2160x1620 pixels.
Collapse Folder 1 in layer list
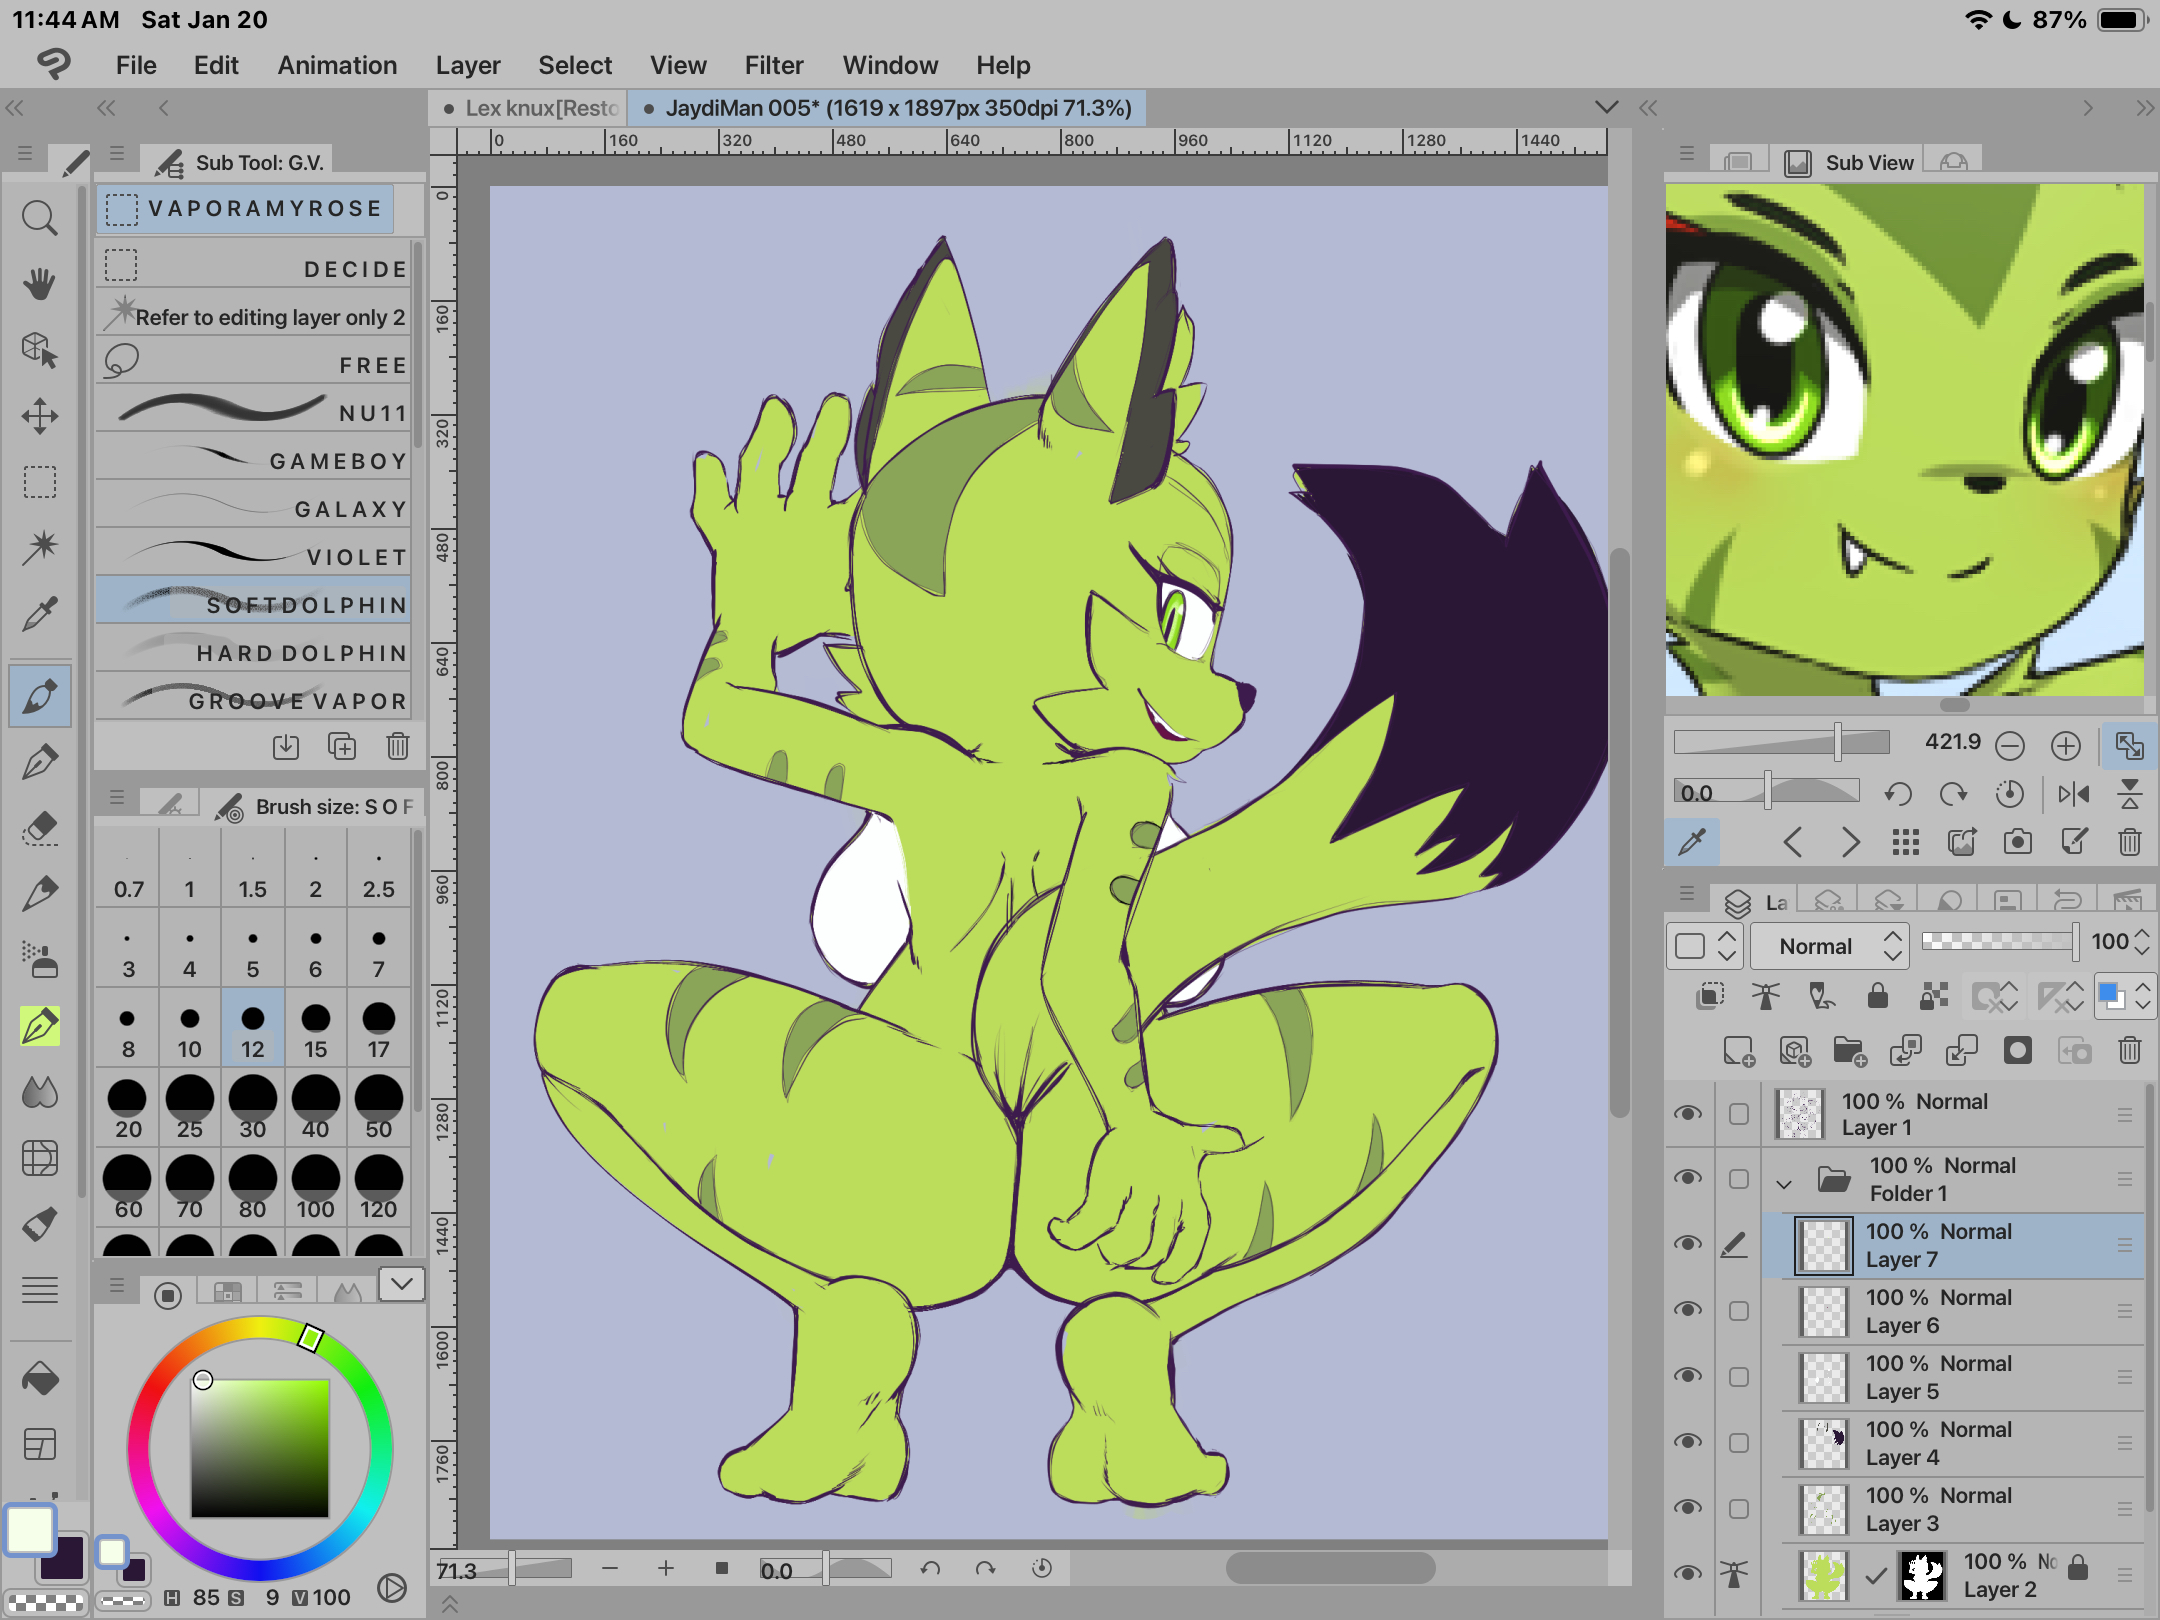coord(1783,1184)
